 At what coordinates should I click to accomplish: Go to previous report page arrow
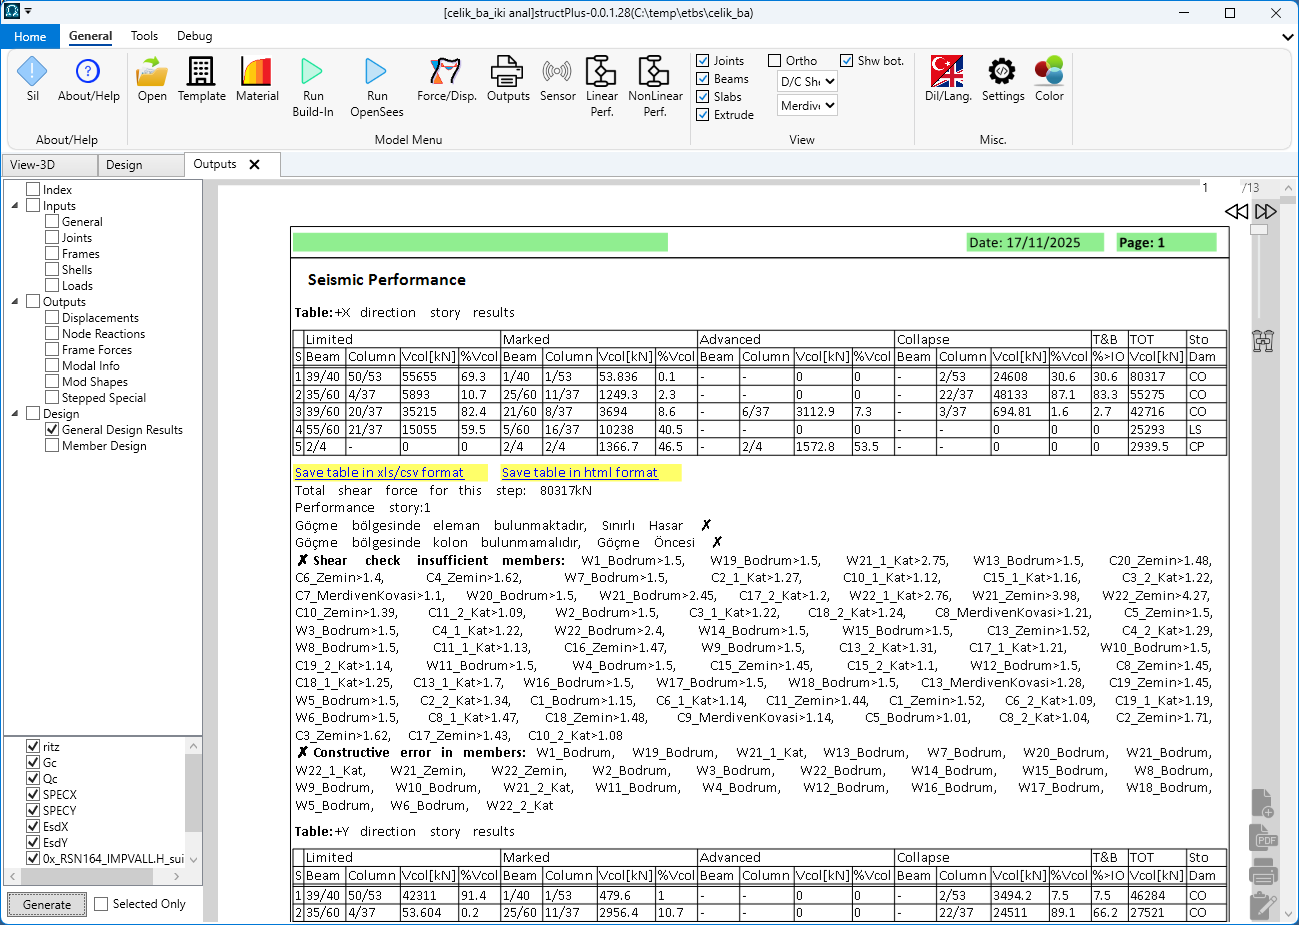(x=1237, y=212)
